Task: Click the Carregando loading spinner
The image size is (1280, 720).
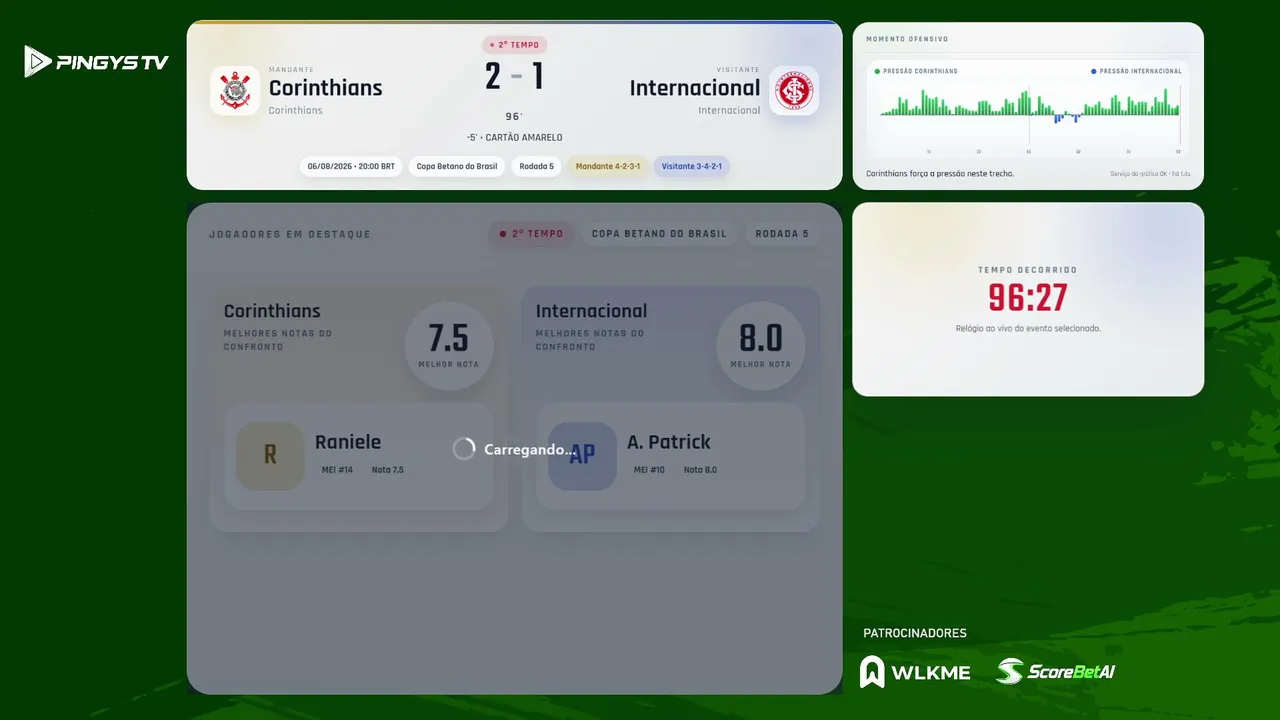Action: [464, 449]
